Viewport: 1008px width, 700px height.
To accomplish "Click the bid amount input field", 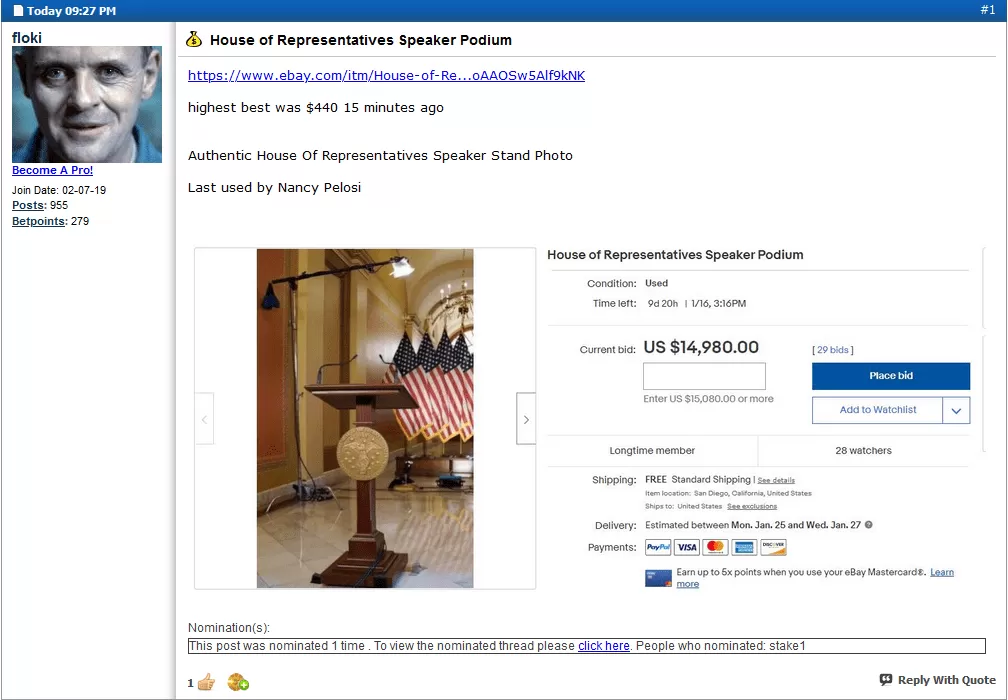I will tap(705, 376).
